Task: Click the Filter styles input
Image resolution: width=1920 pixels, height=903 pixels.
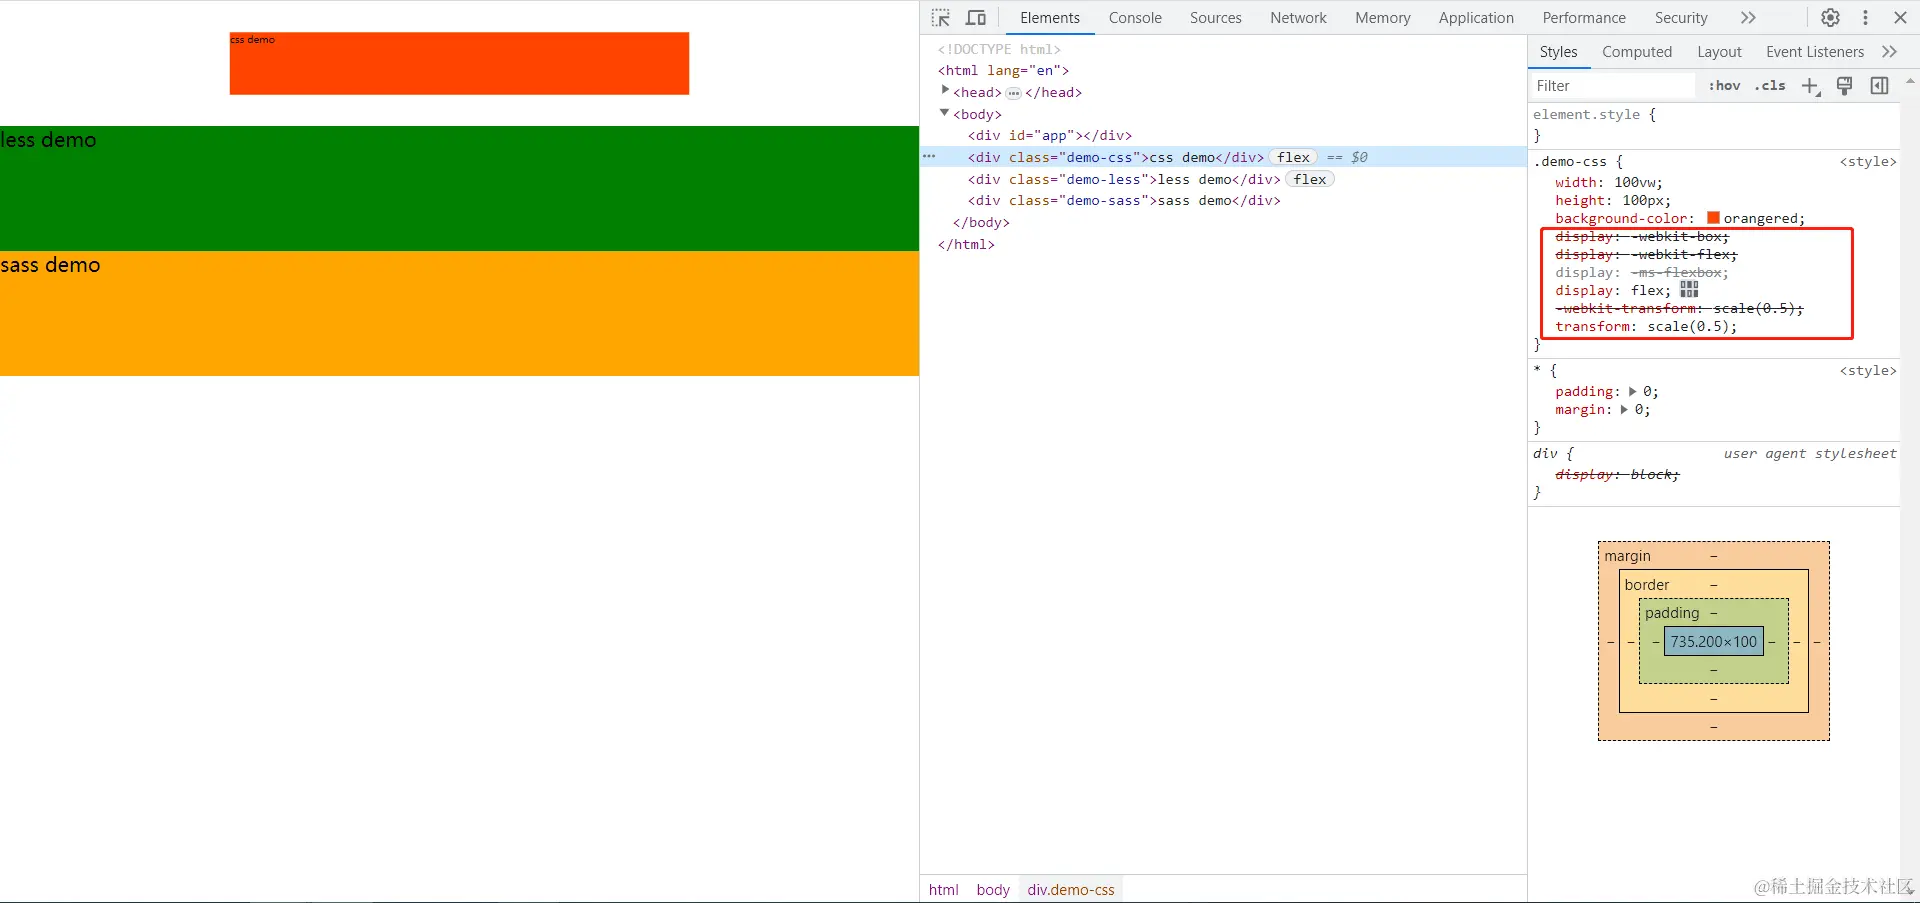Action: click(1612, 86)
